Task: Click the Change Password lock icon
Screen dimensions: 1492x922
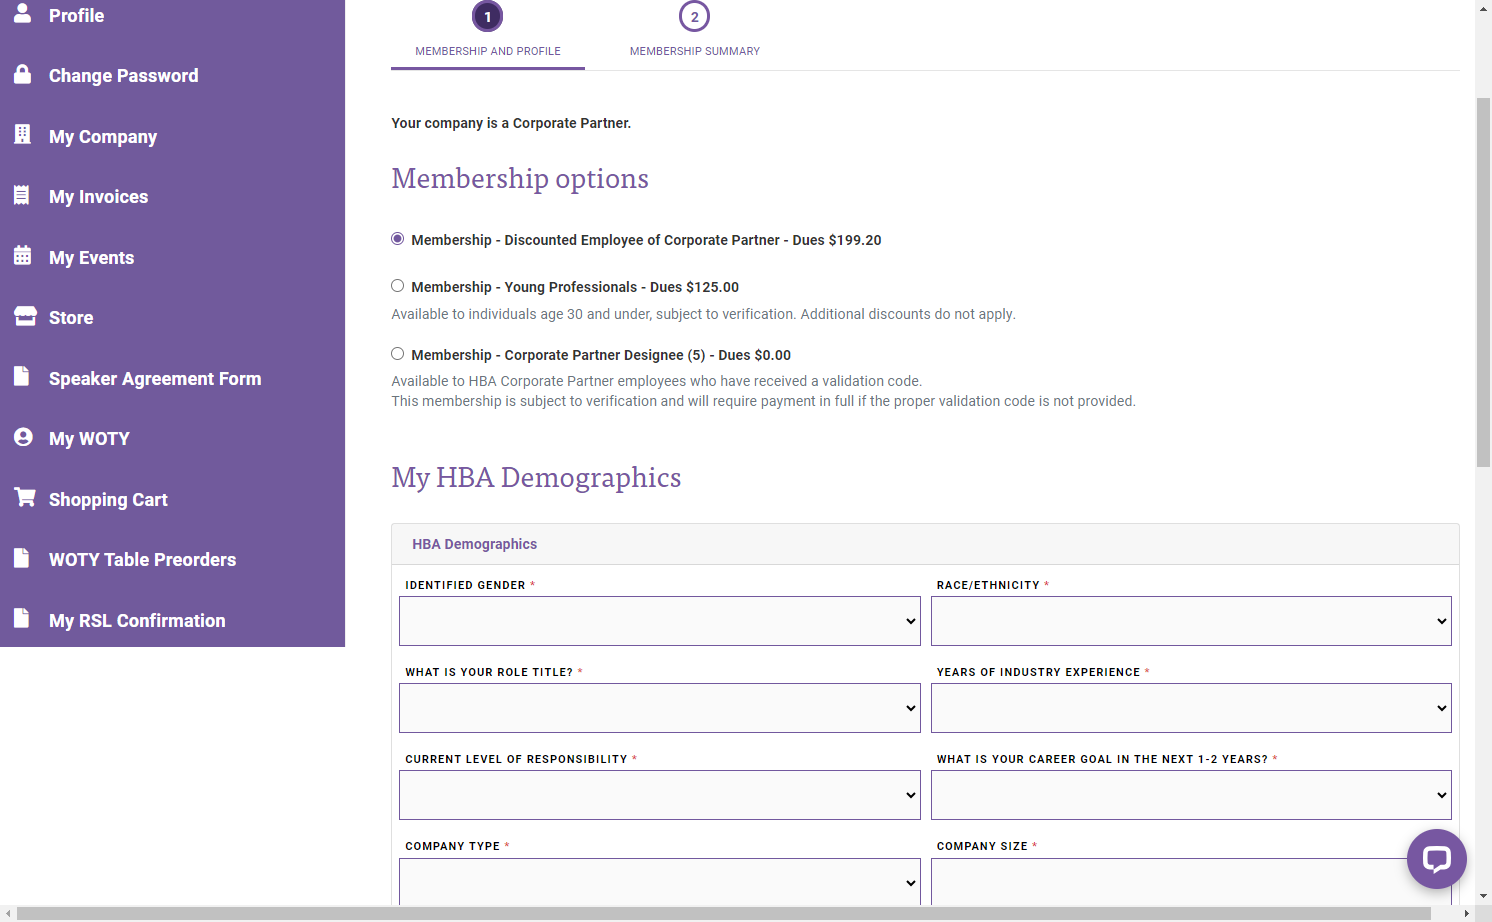Action: pyautogui.click(x=22, y=74)
